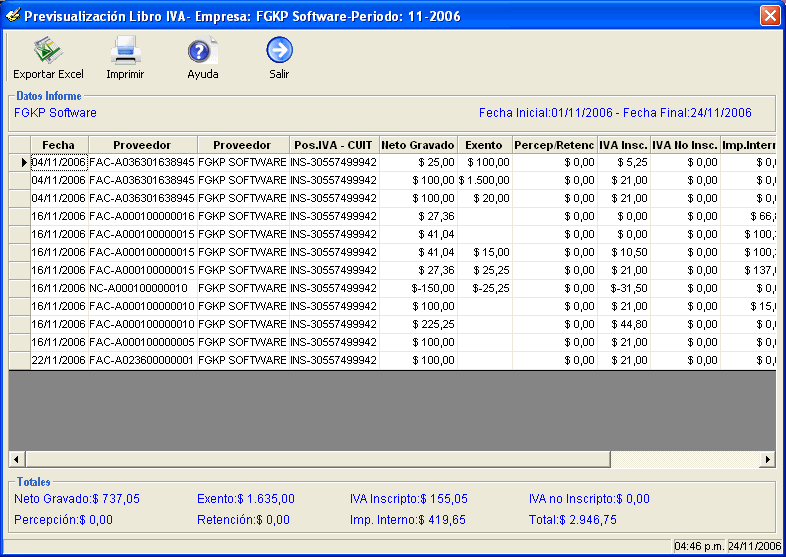The width and height of the screenshot is (786, 557).
Task: Click the Total $ 2.946,75 label
Action: pyautogui.click(x=572, y=520)
